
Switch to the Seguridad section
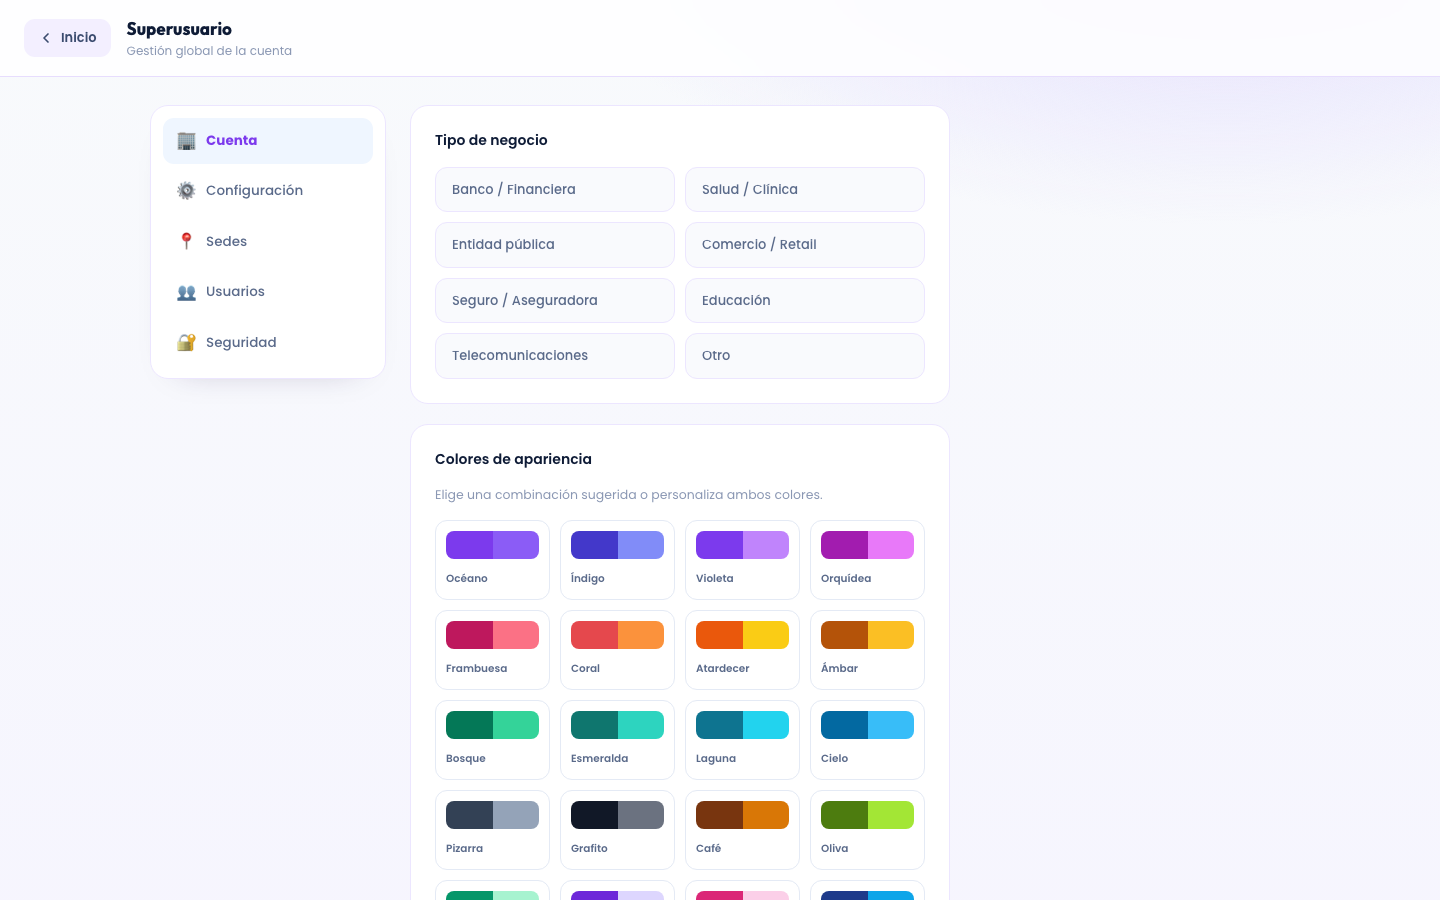click(268, 342)
